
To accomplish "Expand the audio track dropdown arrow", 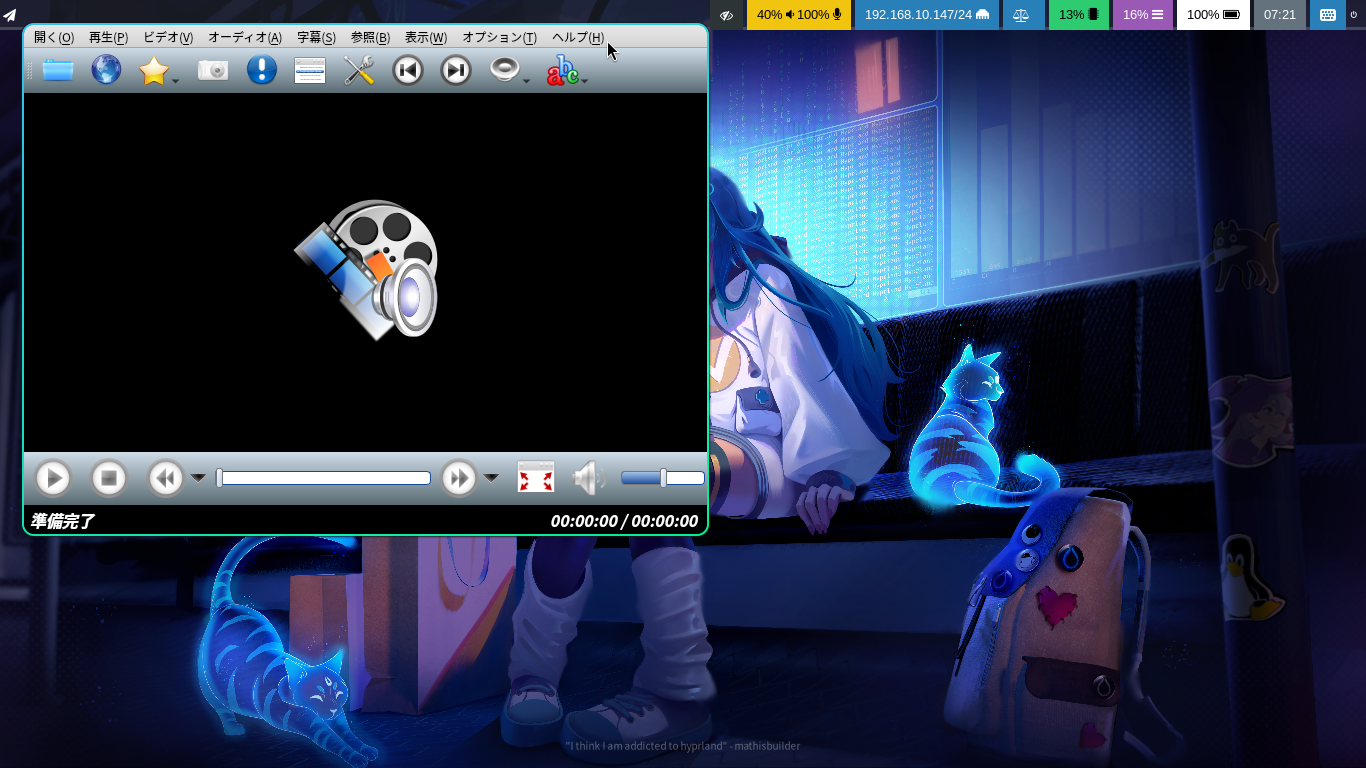I will [x=526, y=81].
